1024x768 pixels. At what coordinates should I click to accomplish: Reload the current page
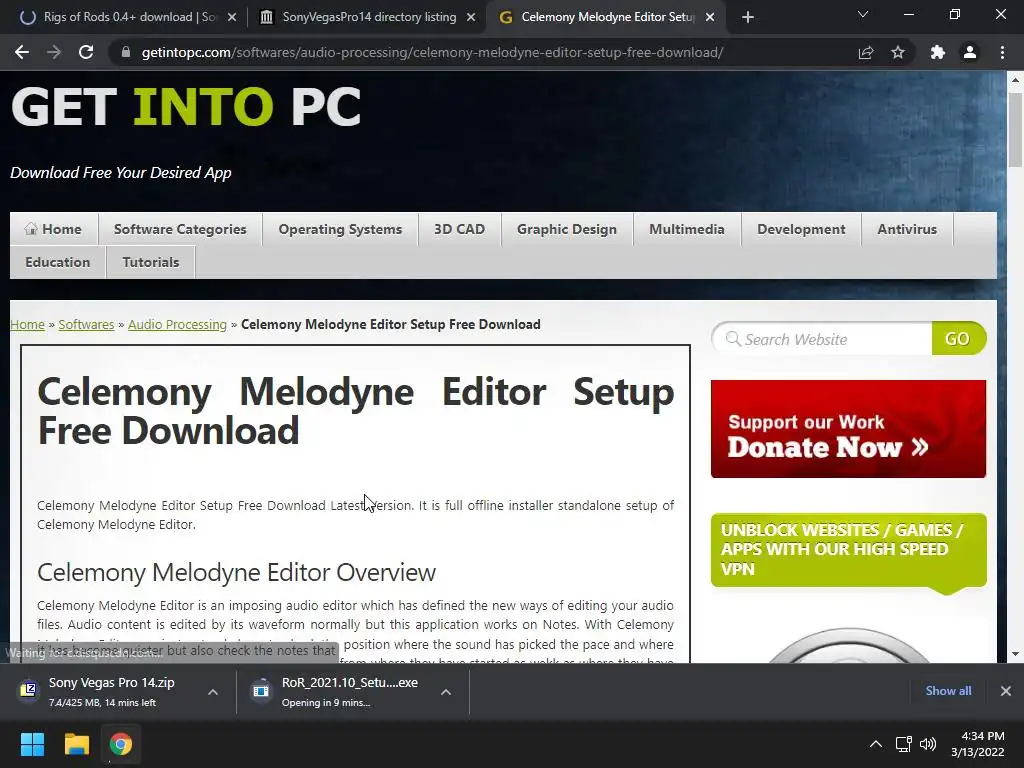click(x=86, y=52)
